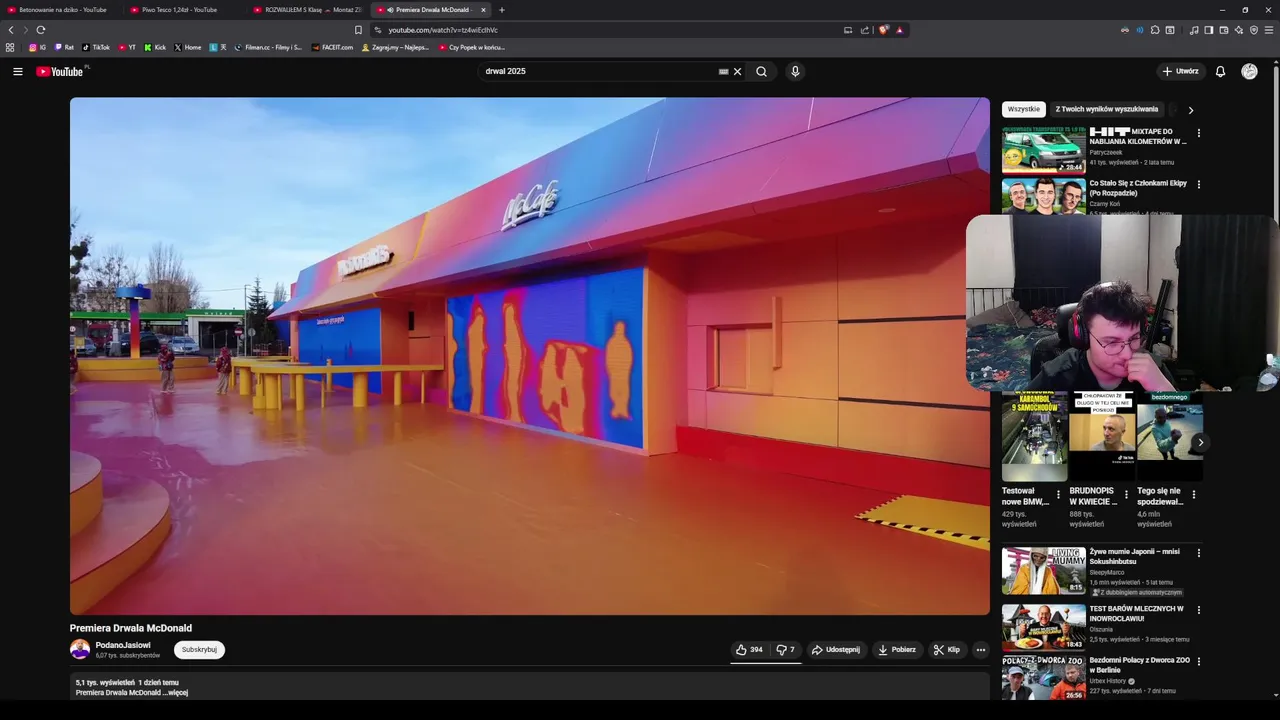Open the Żywe mumie Japonii thumbnail

click(1043, 570)
